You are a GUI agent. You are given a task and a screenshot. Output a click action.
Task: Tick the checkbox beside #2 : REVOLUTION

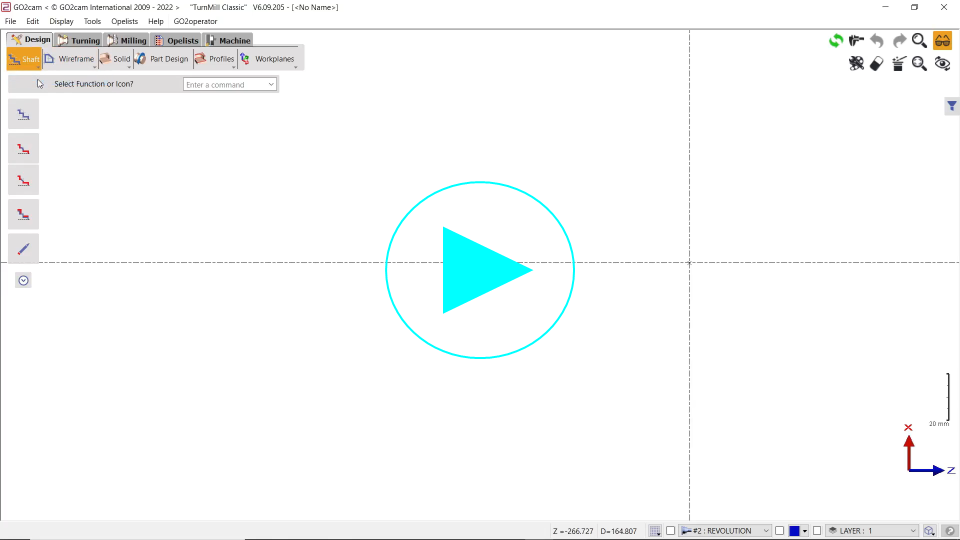671,531
